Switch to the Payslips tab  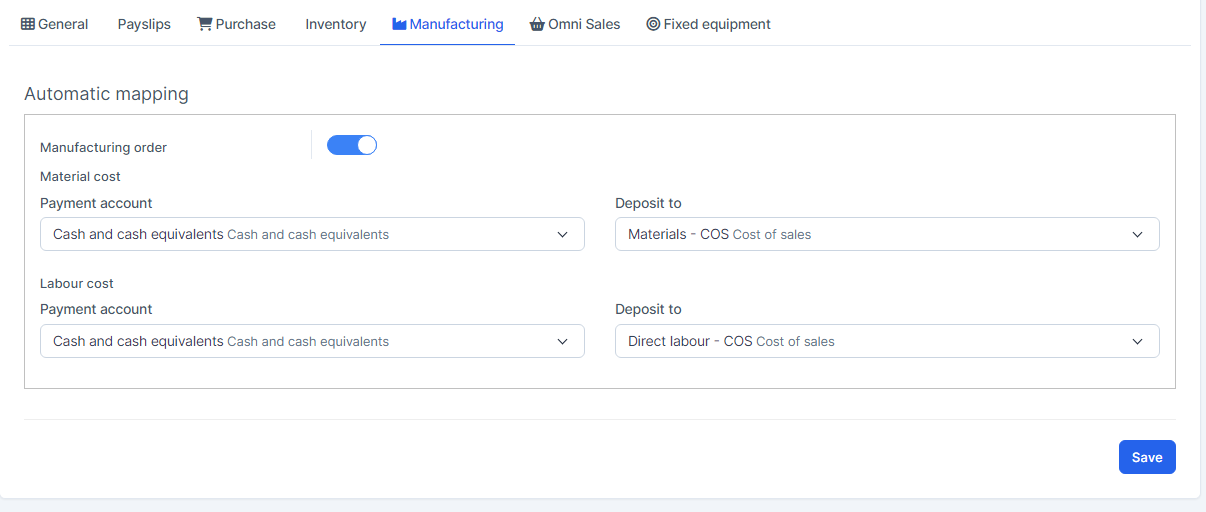[144, 24]
